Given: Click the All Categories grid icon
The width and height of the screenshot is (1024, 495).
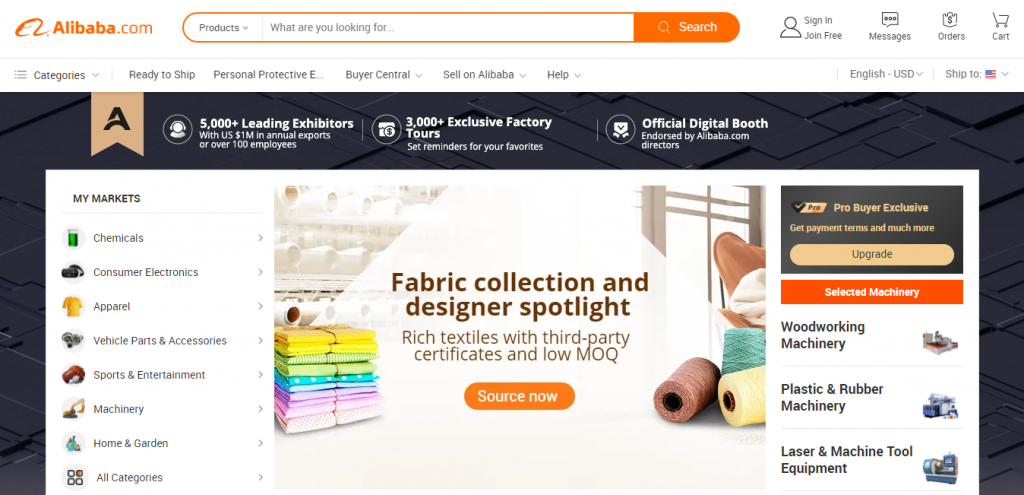Looking at the screenshot, I should pyautogui.click(x=75, y=477).
